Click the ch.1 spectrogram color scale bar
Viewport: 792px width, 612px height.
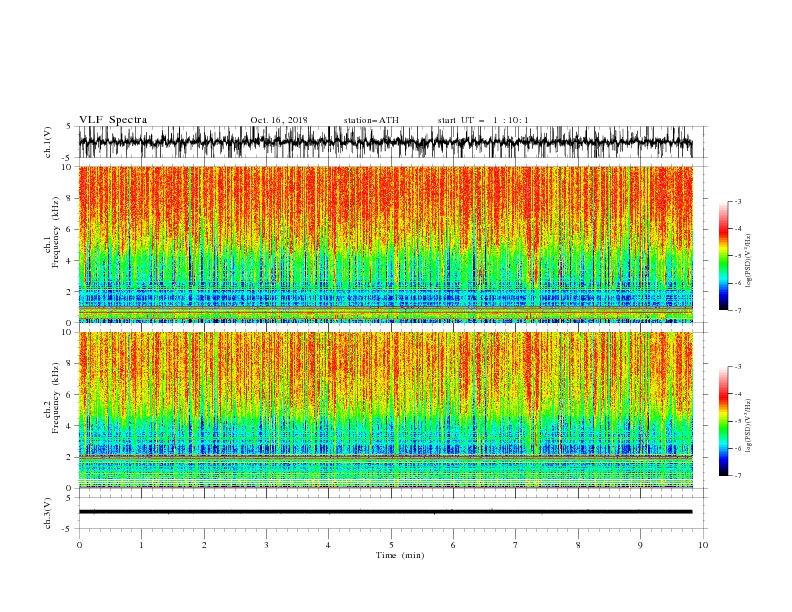pyautogui.click(x=723, y=256)
